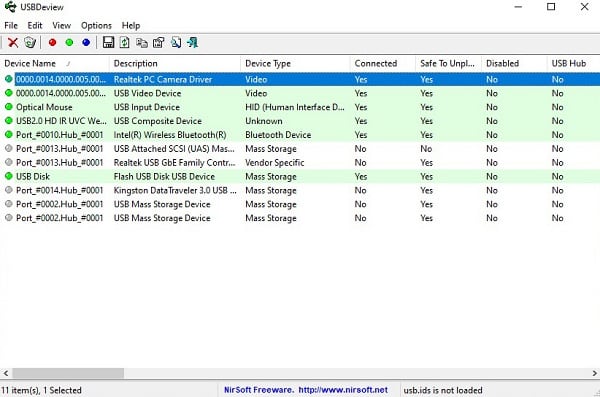The image size is (600, 397).
Task: Select the Port_#0010.Hub_#0001 device name
Action: 59,135
